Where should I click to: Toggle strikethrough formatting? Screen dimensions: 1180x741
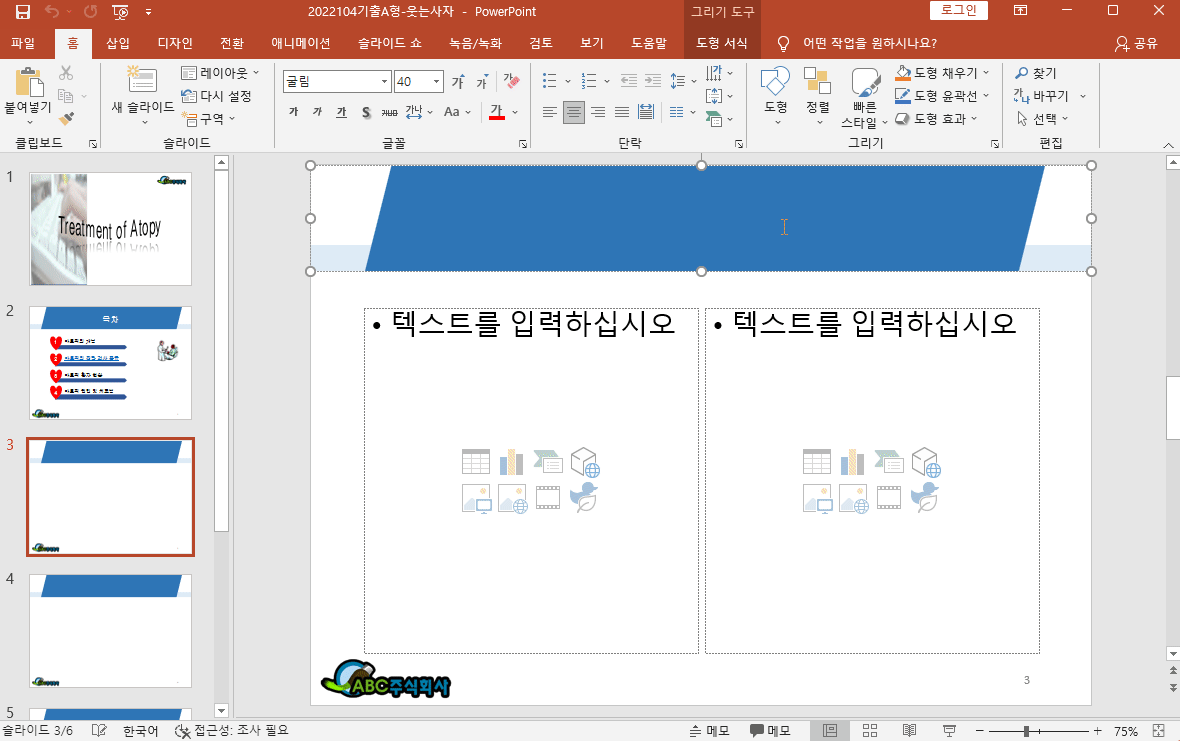tap(389, 112)
